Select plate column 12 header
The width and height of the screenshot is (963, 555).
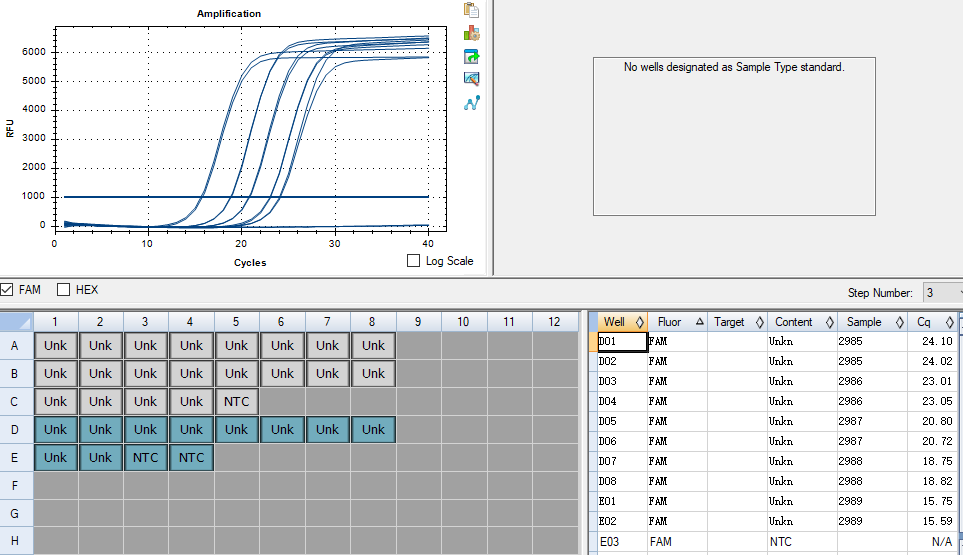pyautogui.click(x=555, y=322)
